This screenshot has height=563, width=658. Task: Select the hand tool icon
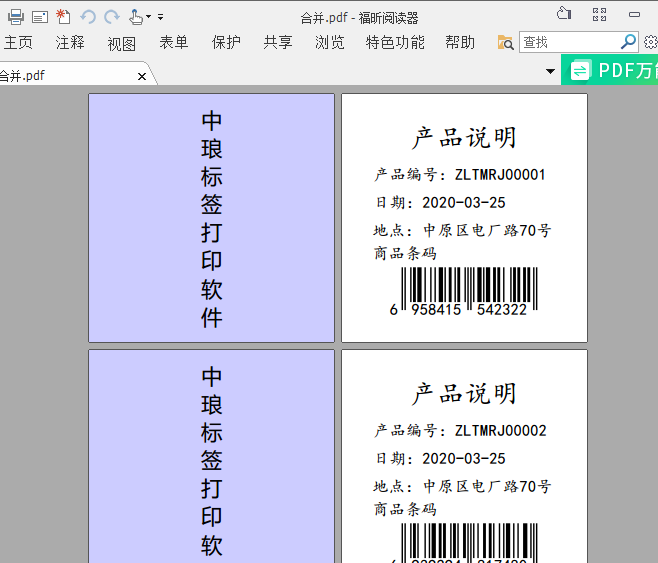[135, 16]
